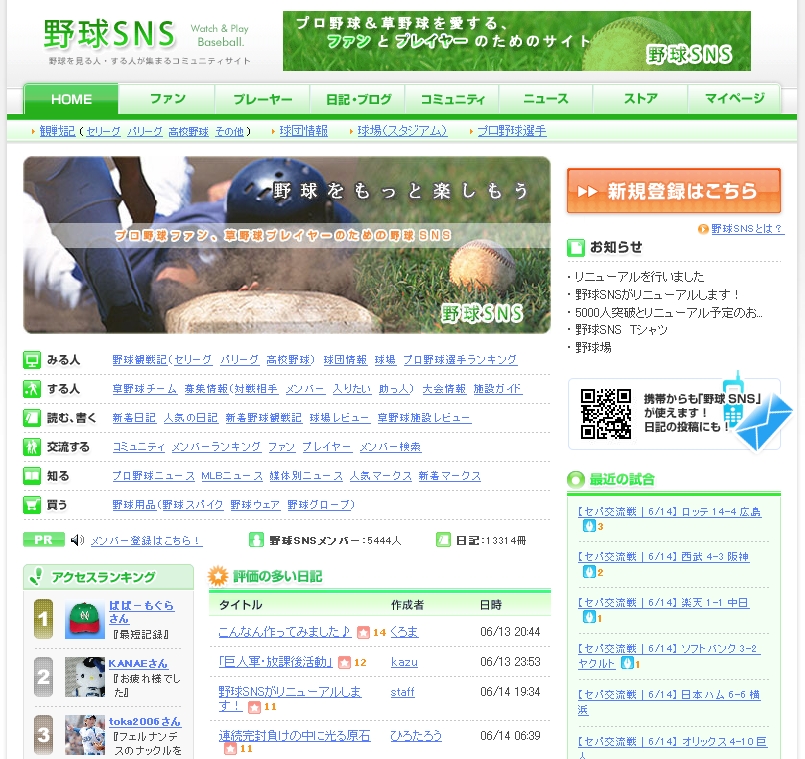Screen dimensions: 805x759
Task: Open the notice 野球場
Action: [593, 348]
